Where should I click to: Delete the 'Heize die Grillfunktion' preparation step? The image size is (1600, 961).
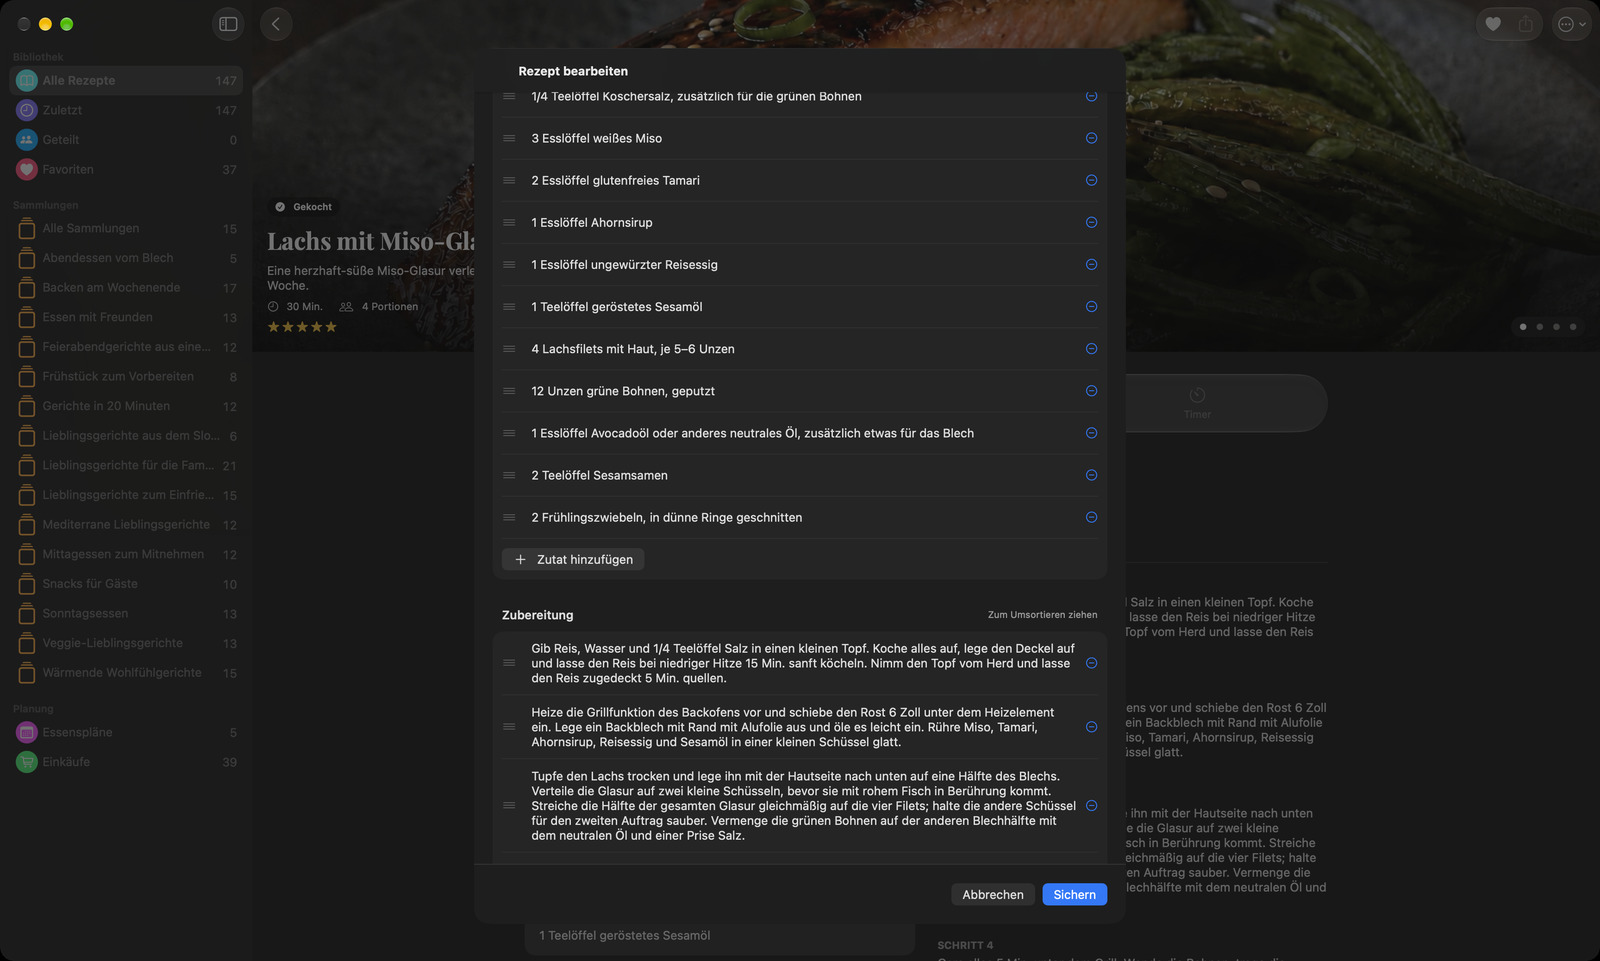(x=1091, y=727)
